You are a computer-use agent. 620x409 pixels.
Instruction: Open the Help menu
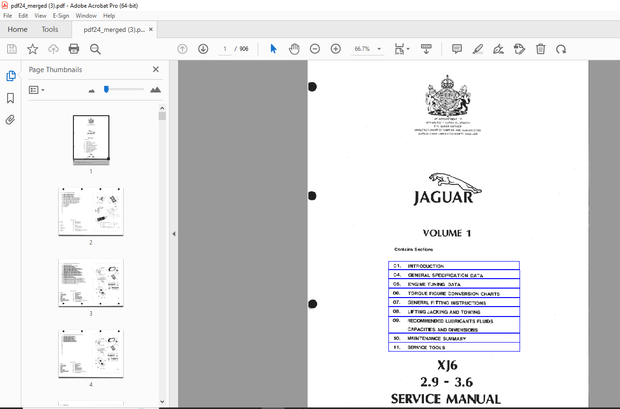[109, 16]
